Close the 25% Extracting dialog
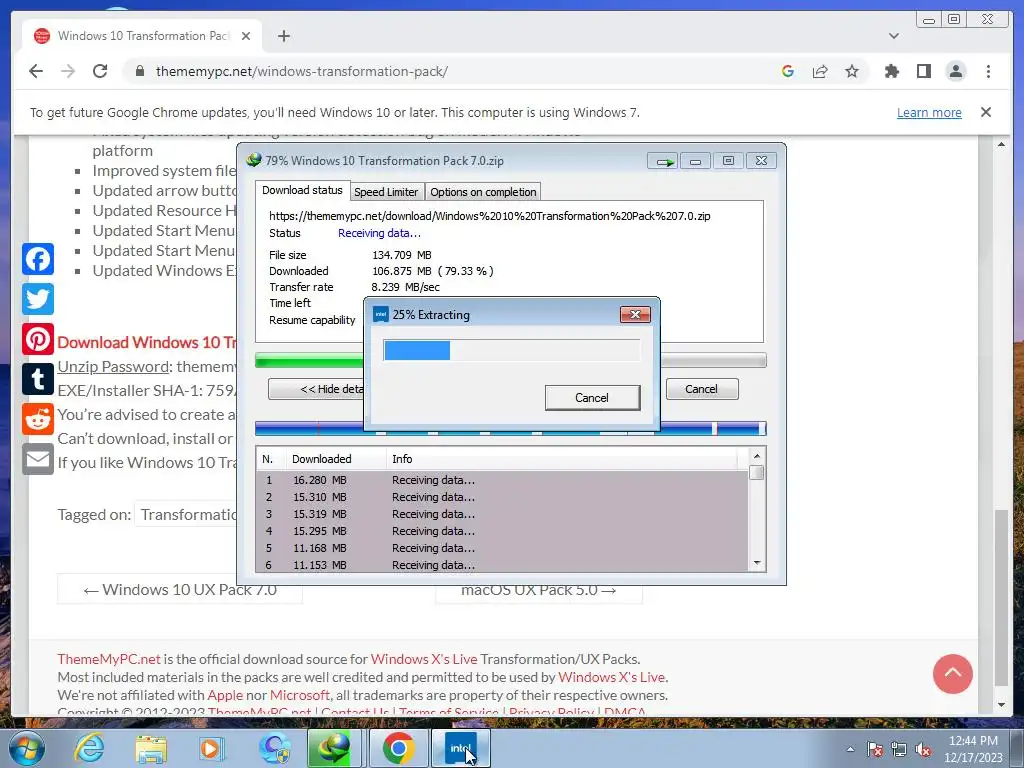Image resolution: width=1024 pixels, height=768 pixels. (x=635, y=314)
